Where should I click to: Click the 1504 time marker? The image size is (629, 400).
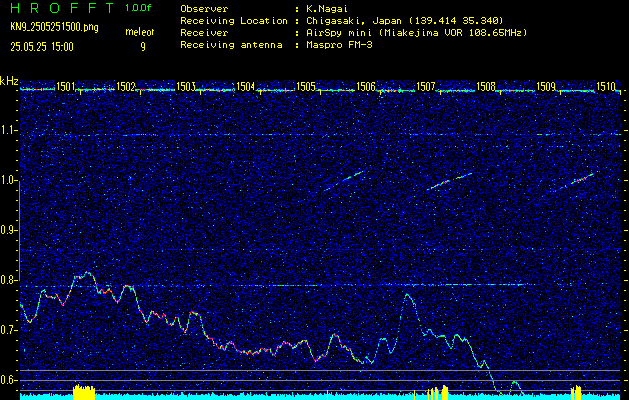[246, 86]
